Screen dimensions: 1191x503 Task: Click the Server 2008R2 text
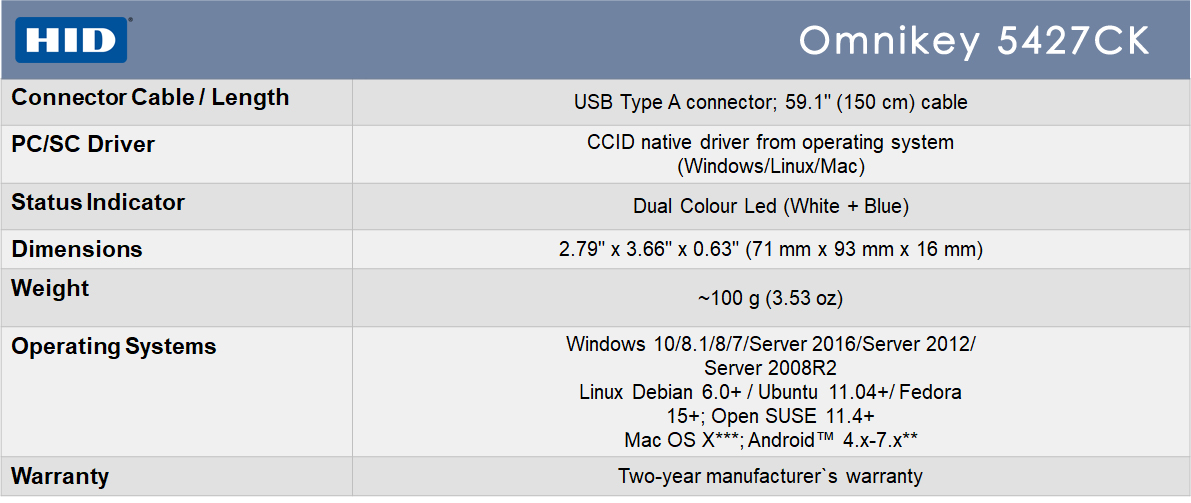(770, 369)
